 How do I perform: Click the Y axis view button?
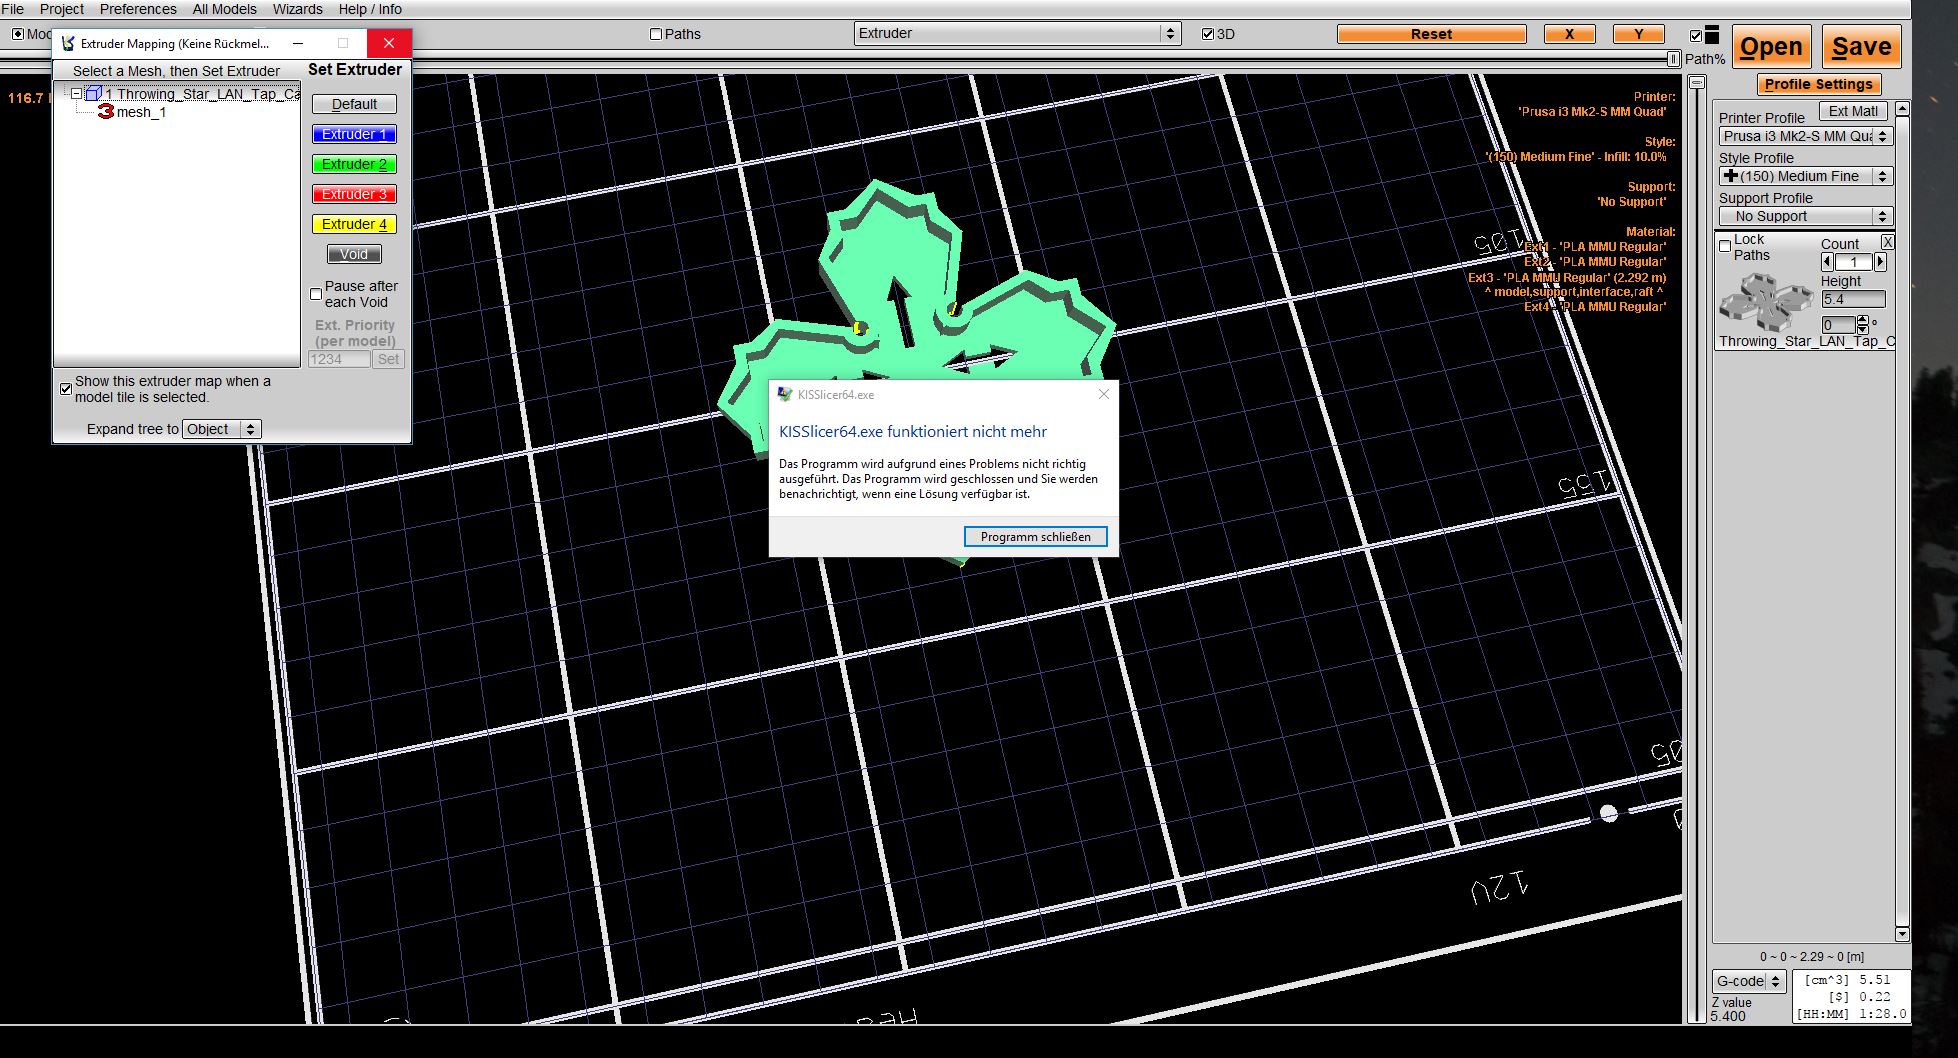(x=1638, y=34)
